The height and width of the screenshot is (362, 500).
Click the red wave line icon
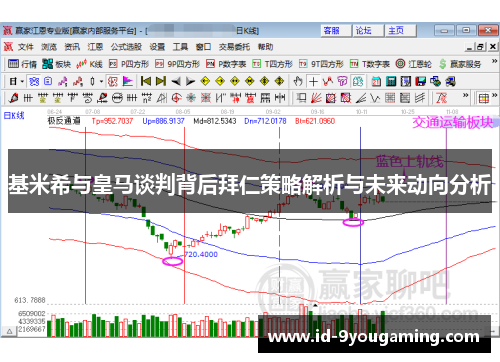click(x=328, y=81)
